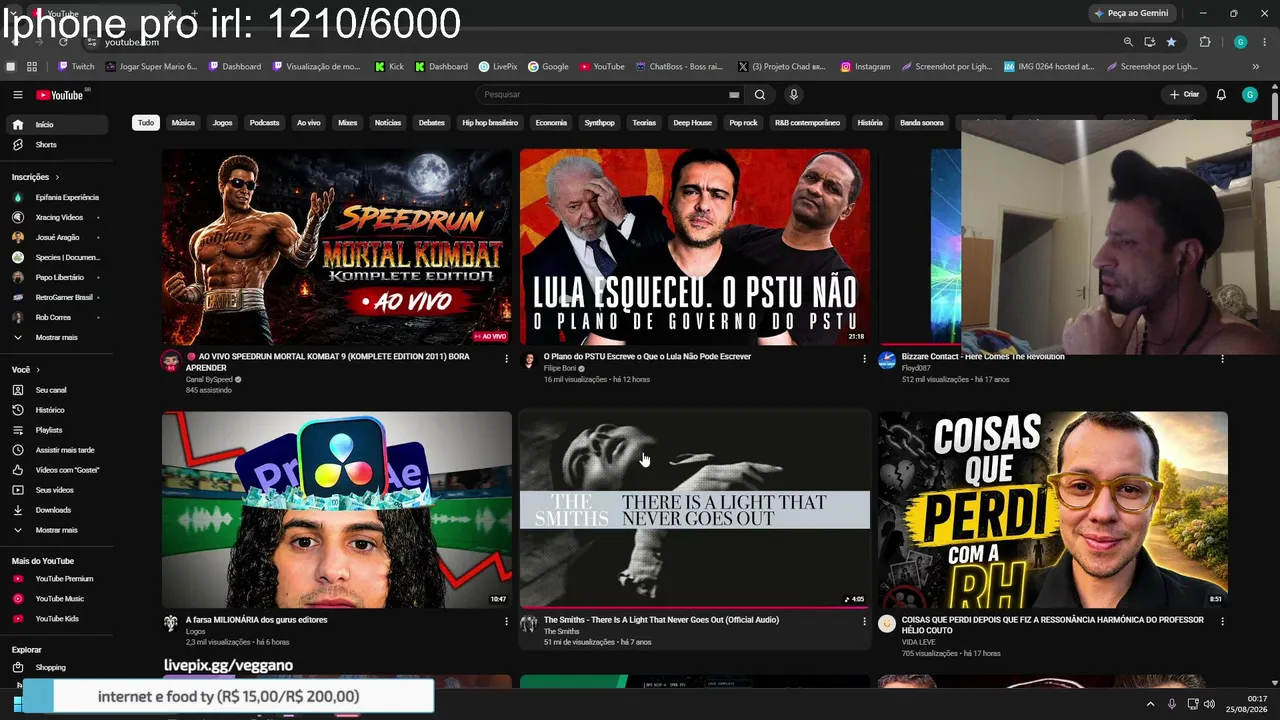Go to YouTube home via the logo
The height and width of the screenshot is (720, 1280).
60,95
